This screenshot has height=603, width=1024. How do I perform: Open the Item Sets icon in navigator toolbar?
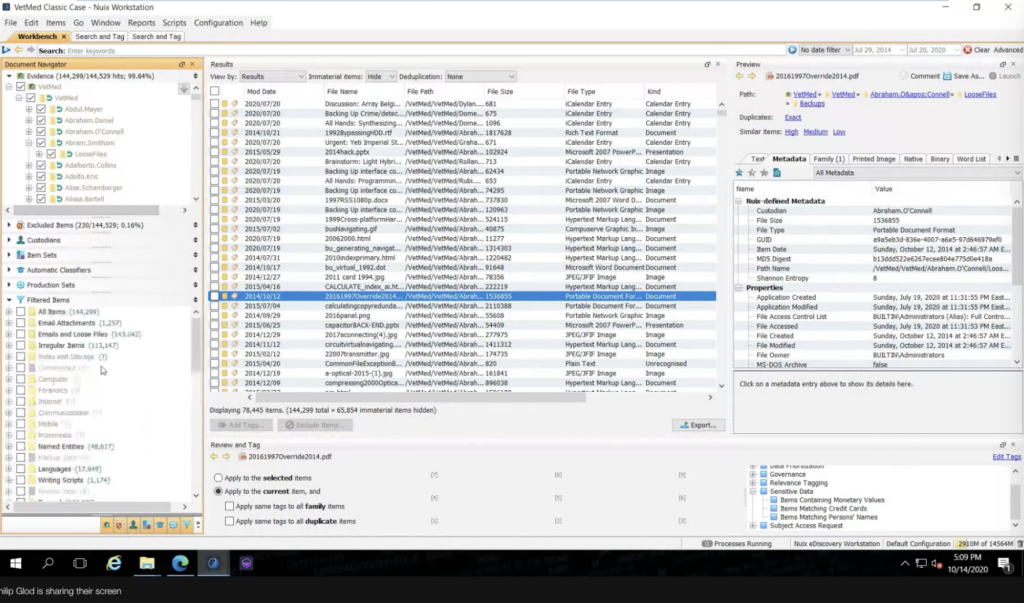pyautogui.click(x=146, y=525)
